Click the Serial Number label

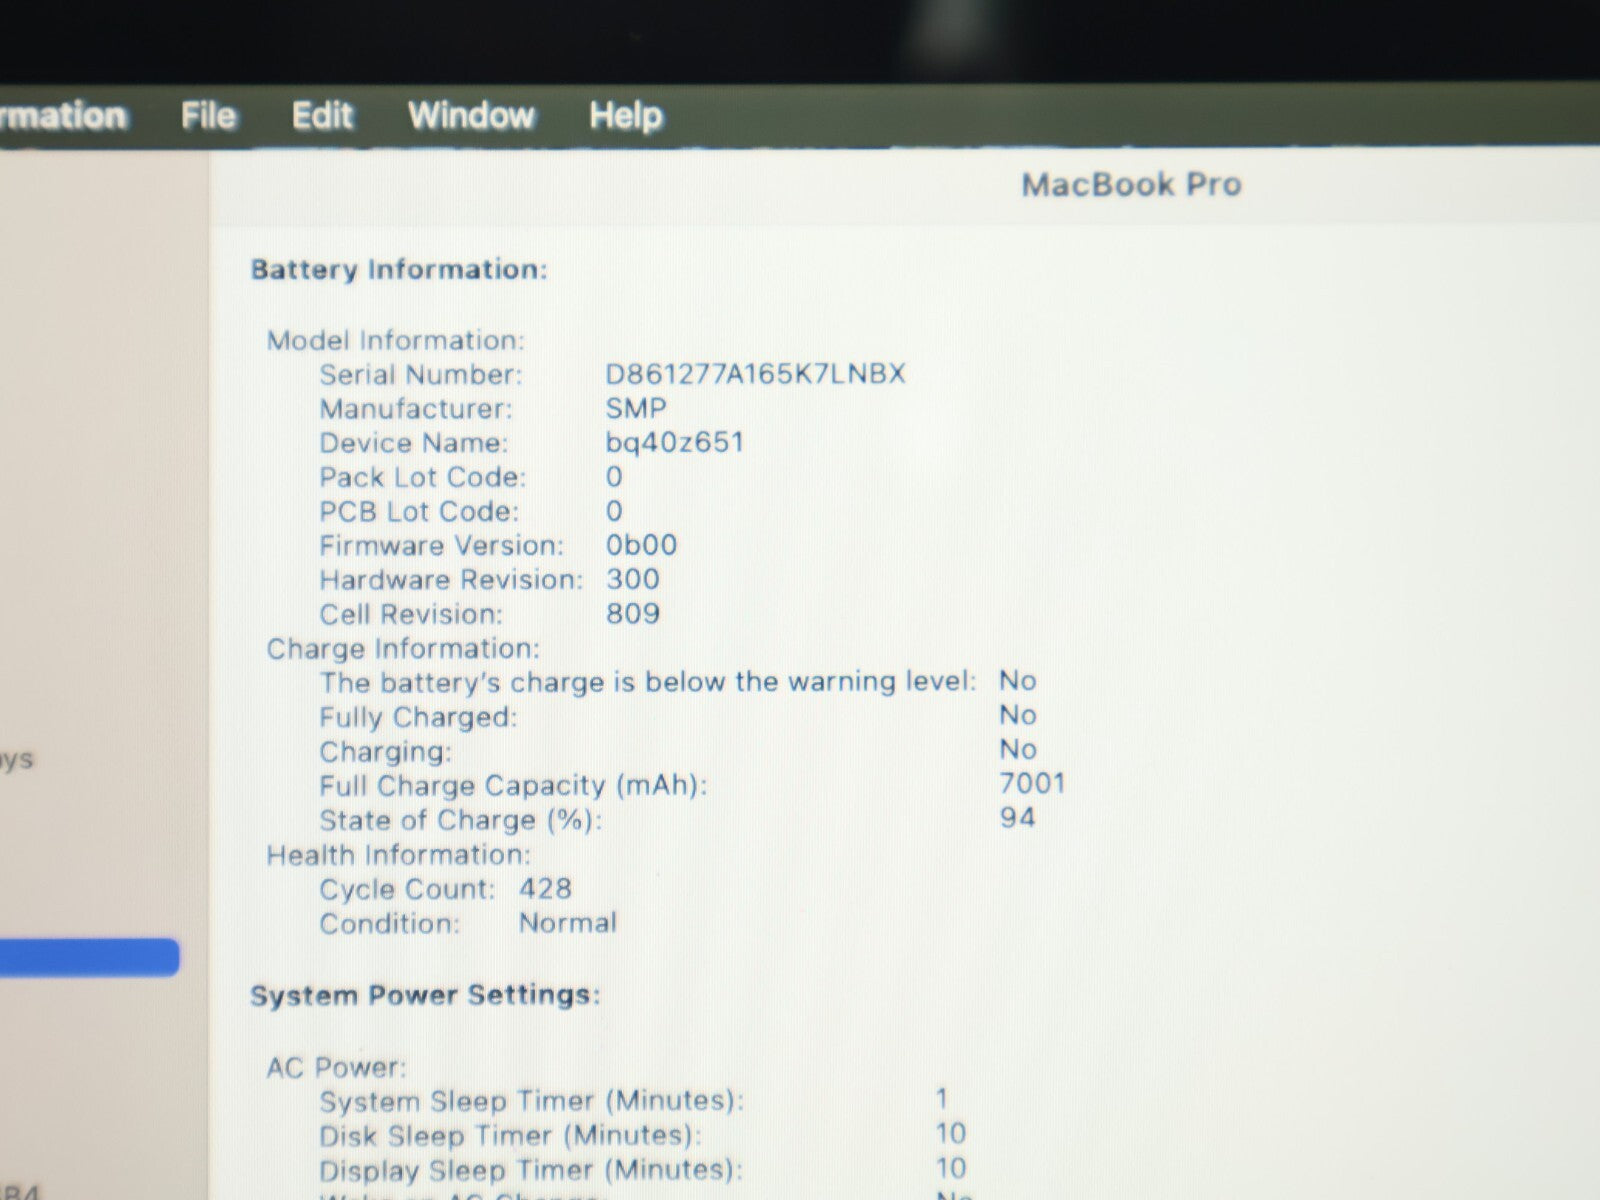420,375
